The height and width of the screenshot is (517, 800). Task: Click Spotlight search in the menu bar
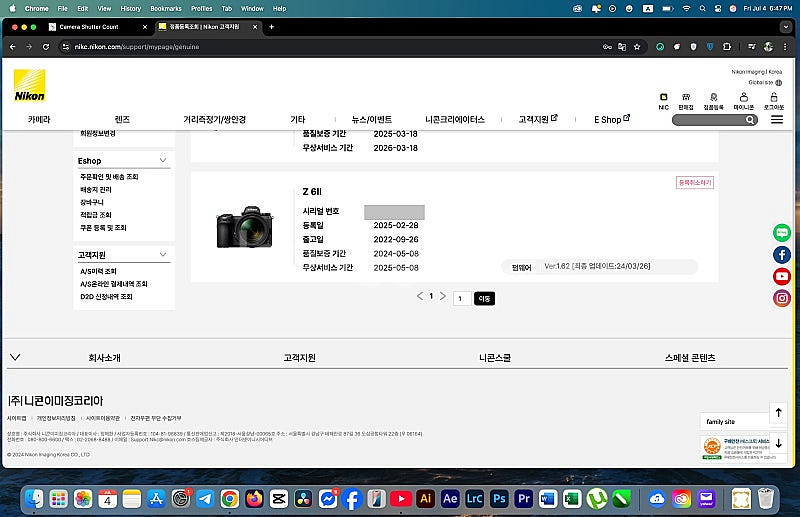[x=703, y=9]
